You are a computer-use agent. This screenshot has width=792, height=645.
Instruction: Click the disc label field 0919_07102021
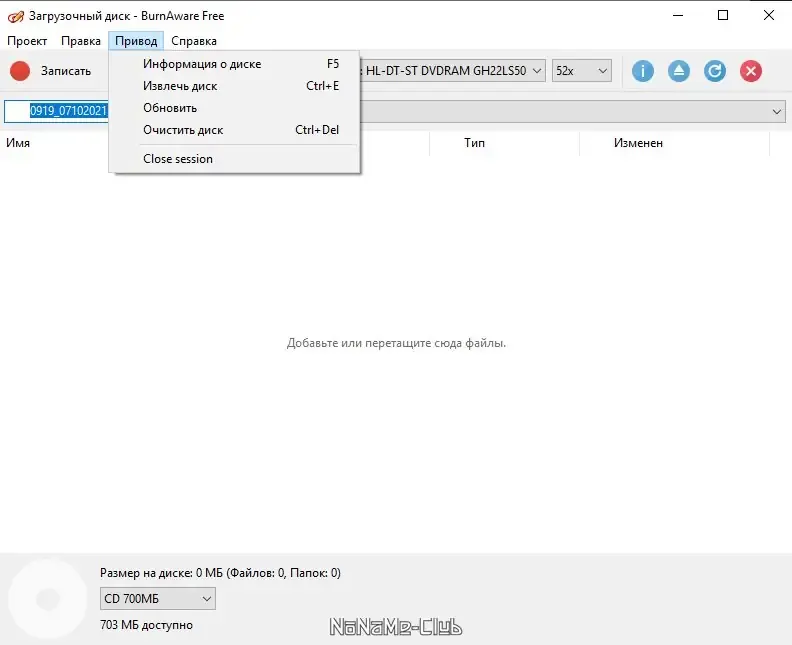(57, 111)
